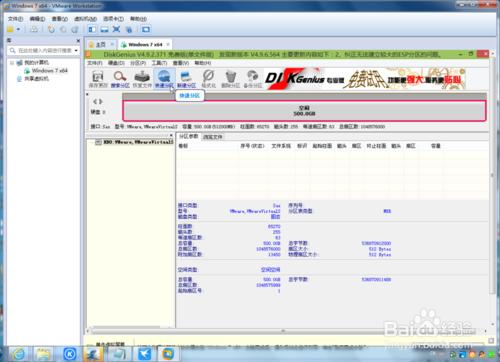Click the VMware unity mode icon
This screenshot has width=500, height=362.
coord(128,29)
